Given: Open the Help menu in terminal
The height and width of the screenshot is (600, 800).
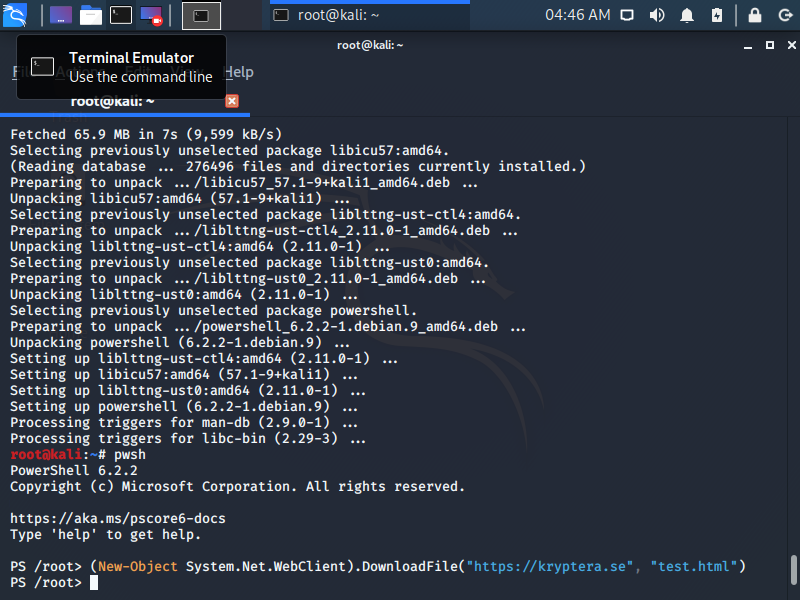Looking at the screenshot, I should coord(239,72).
